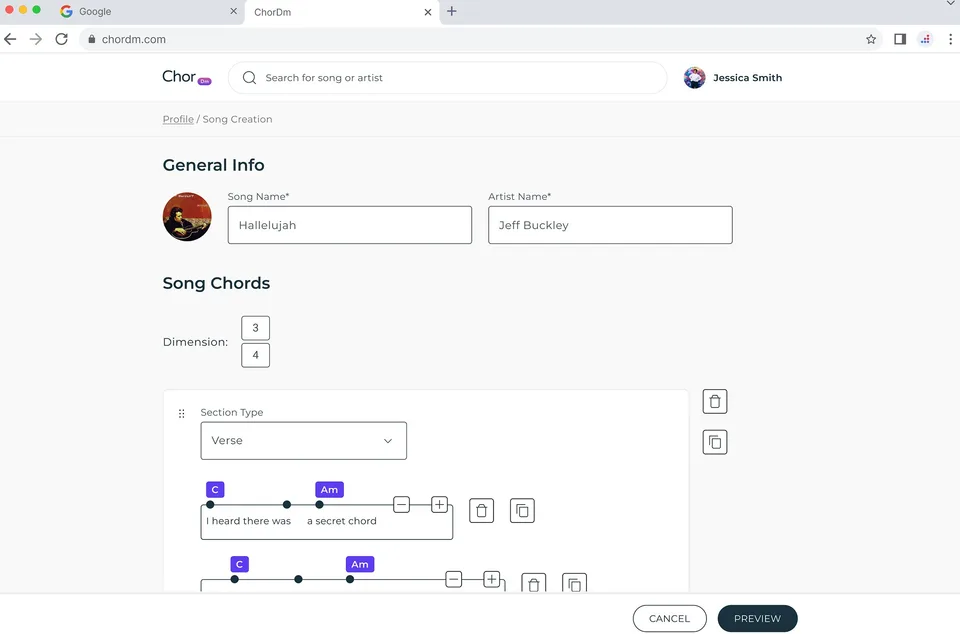
Task: Open the Chrome three-dot menu
Action: click(x=950, y=39)
